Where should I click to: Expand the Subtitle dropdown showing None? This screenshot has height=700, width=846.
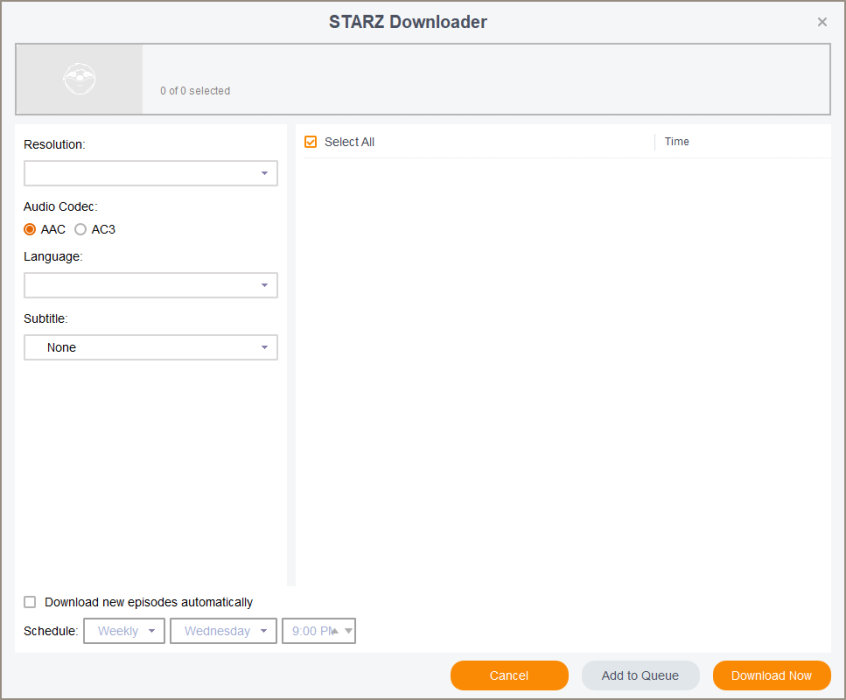[151, 347]
